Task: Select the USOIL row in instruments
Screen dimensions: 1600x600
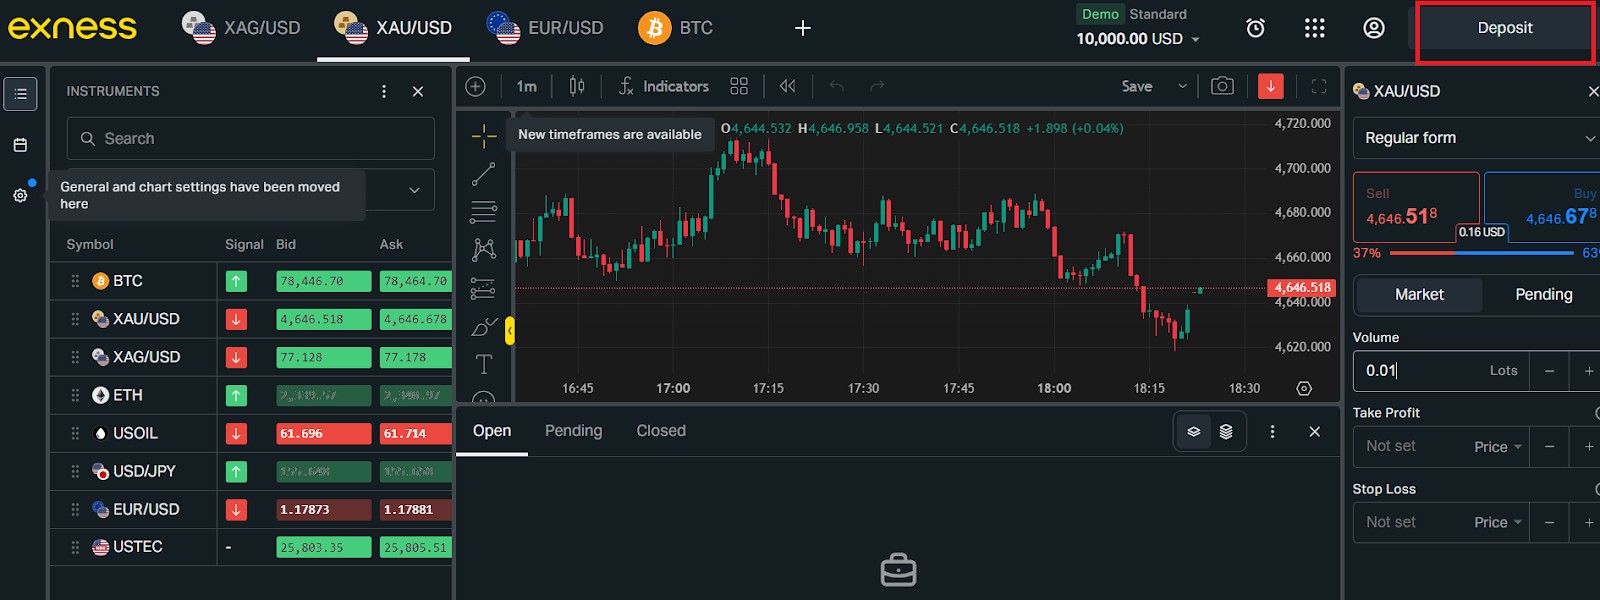Action: coord(251,433)
